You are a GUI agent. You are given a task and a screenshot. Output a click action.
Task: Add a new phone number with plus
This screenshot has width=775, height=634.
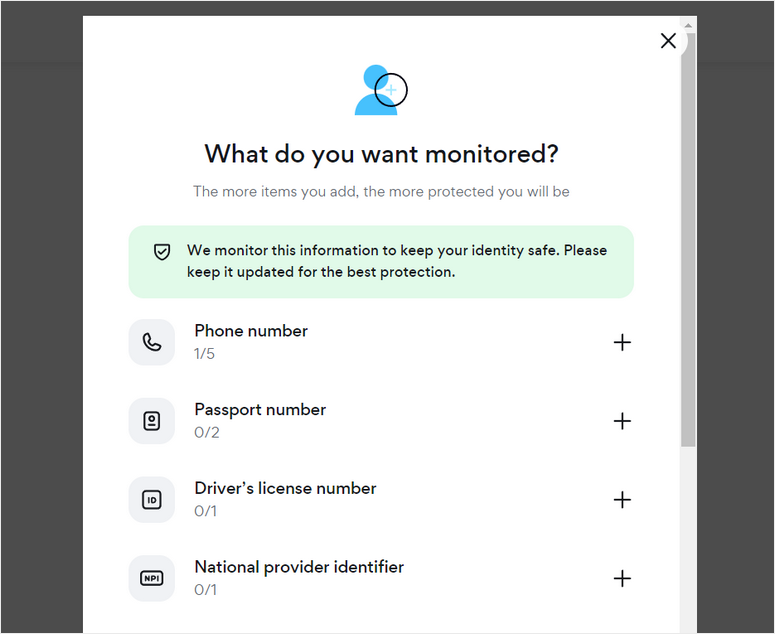pyautogui.click(x=622, y=342)
